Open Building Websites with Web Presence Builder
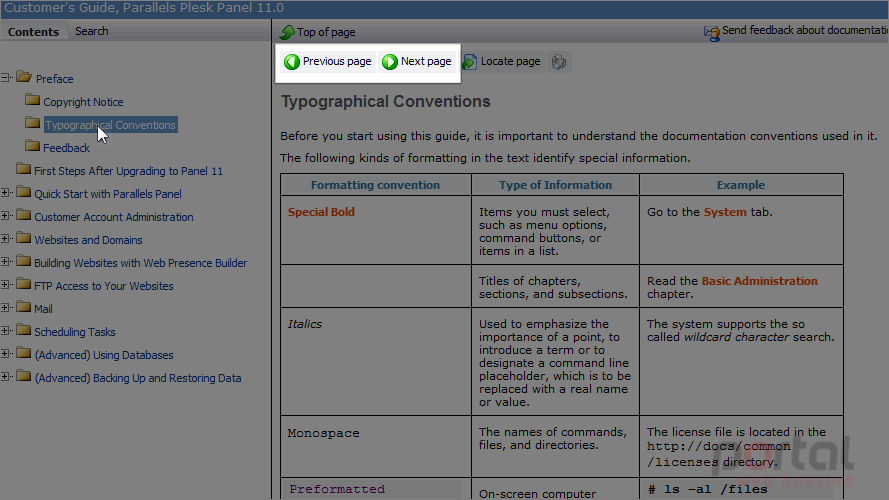The image size is (889, 500). click(x=141, y=263)
